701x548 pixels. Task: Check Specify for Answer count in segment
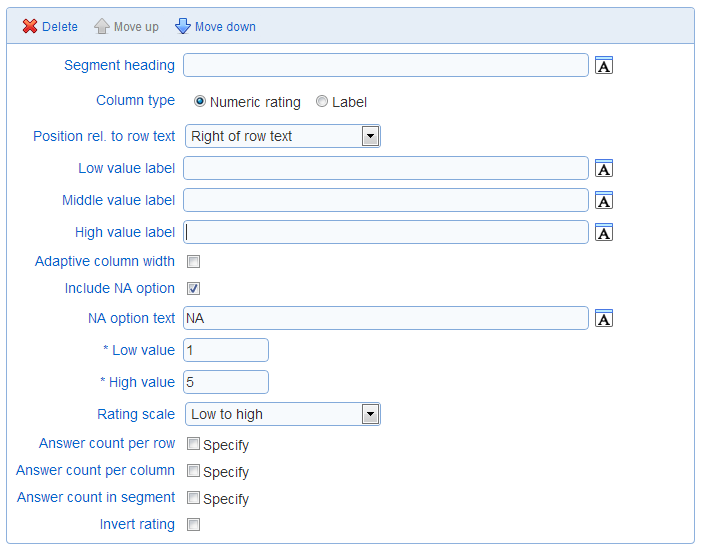pos(193,497)
